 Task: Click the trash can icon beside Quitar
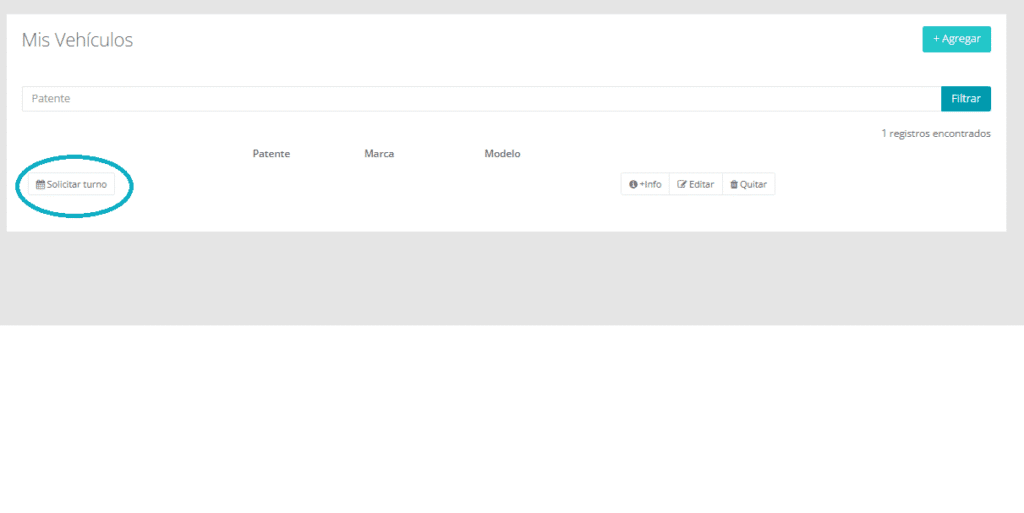pos(734,185)
